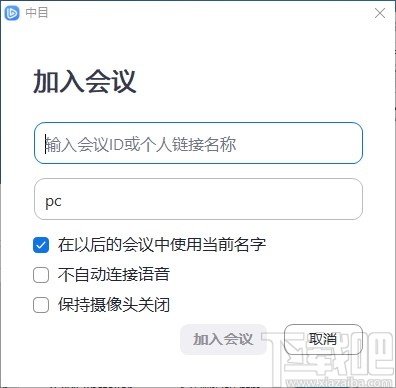Click the 中目 window title text

[37, 13]
